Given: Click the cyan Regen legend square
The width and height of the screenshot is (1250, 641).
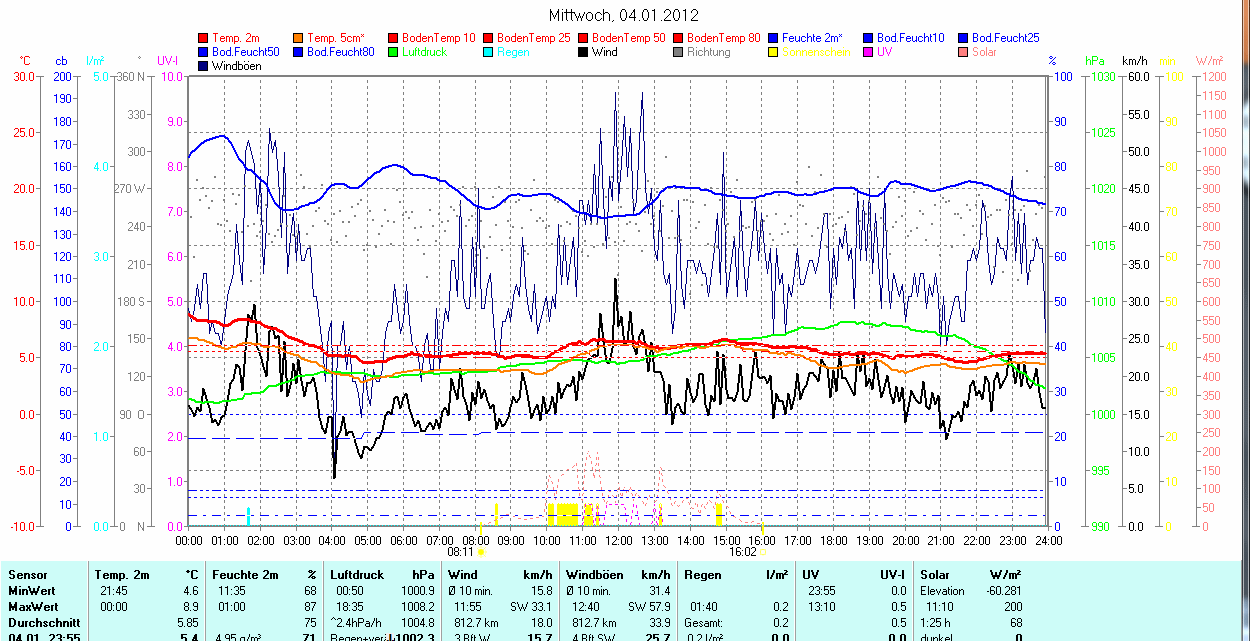Looking at the screenshot, I should [489, 52].
